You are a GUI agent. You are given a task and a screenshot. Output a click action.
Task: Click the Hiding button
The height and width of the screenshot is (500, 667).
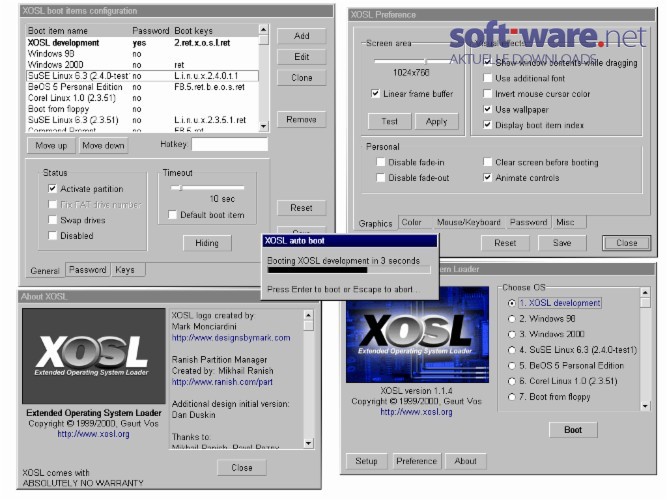(207, 243)
